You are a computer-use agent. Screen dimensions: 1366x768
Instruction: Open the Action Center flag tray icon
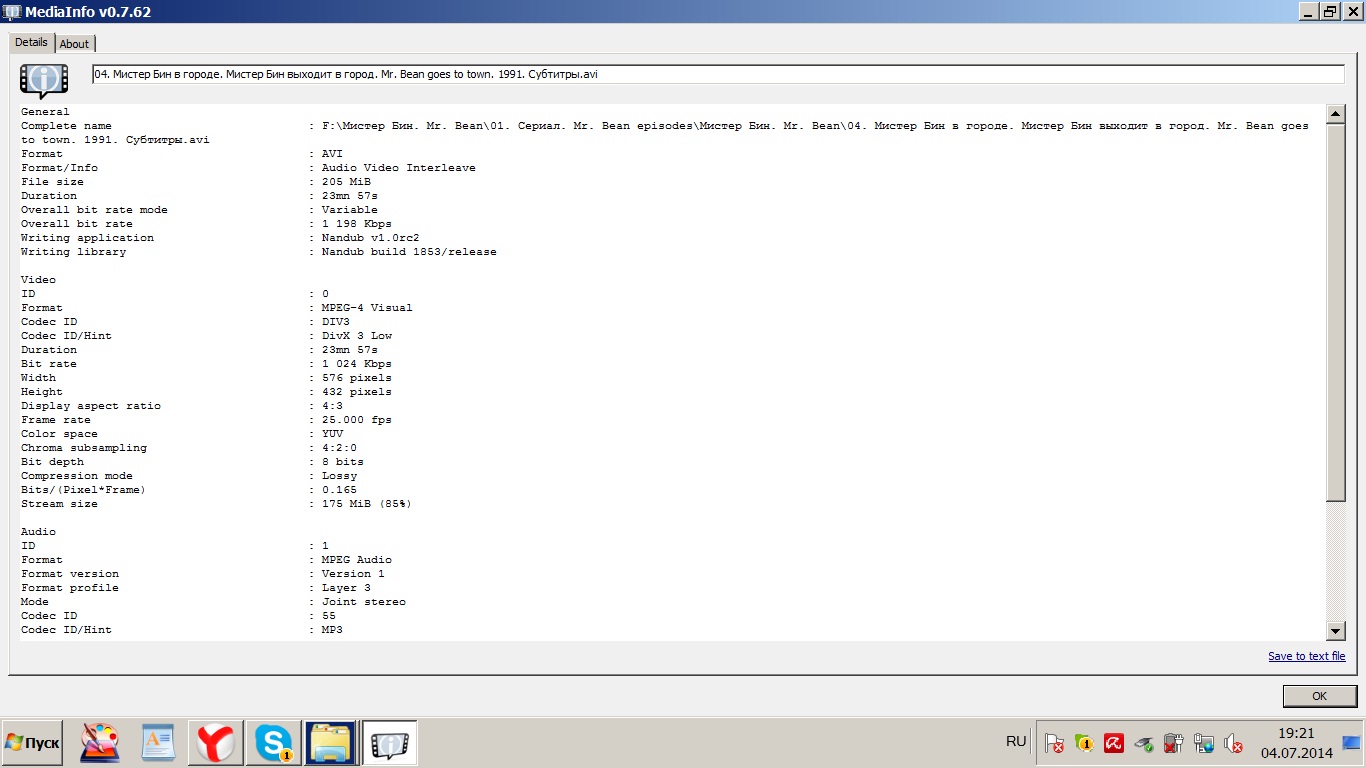tap(1054, 743)
